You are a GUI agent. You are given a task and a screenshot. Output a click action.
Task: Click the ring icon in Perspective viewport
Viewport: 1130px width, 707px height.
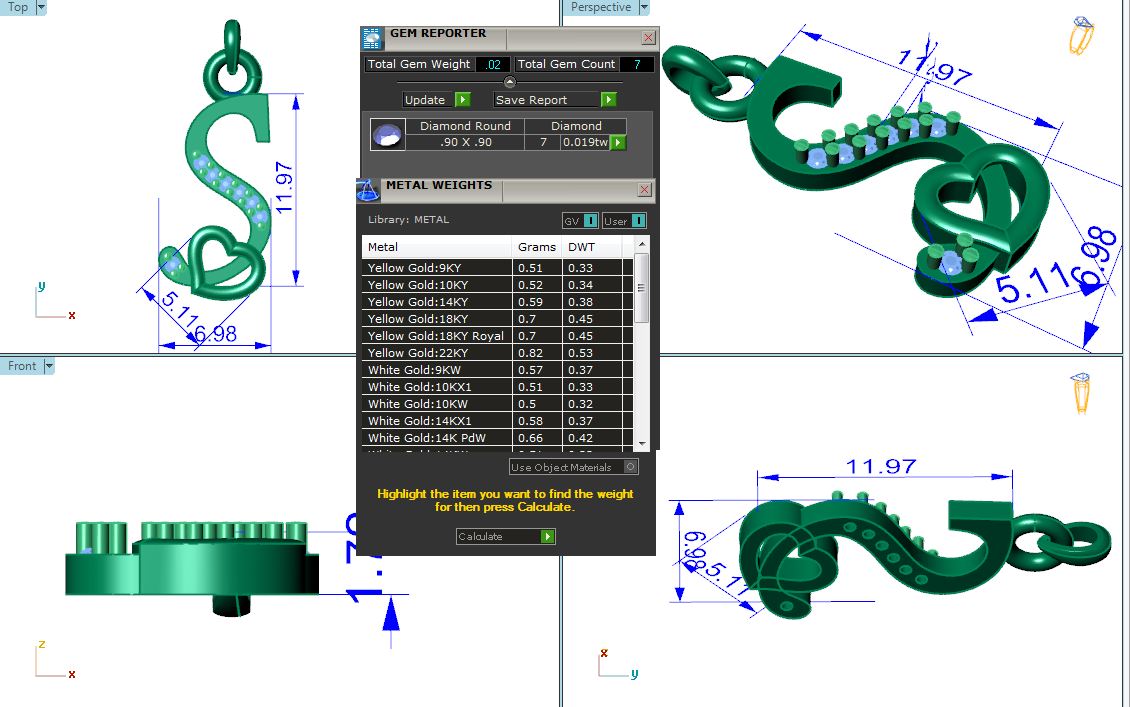click(1082, 36)
